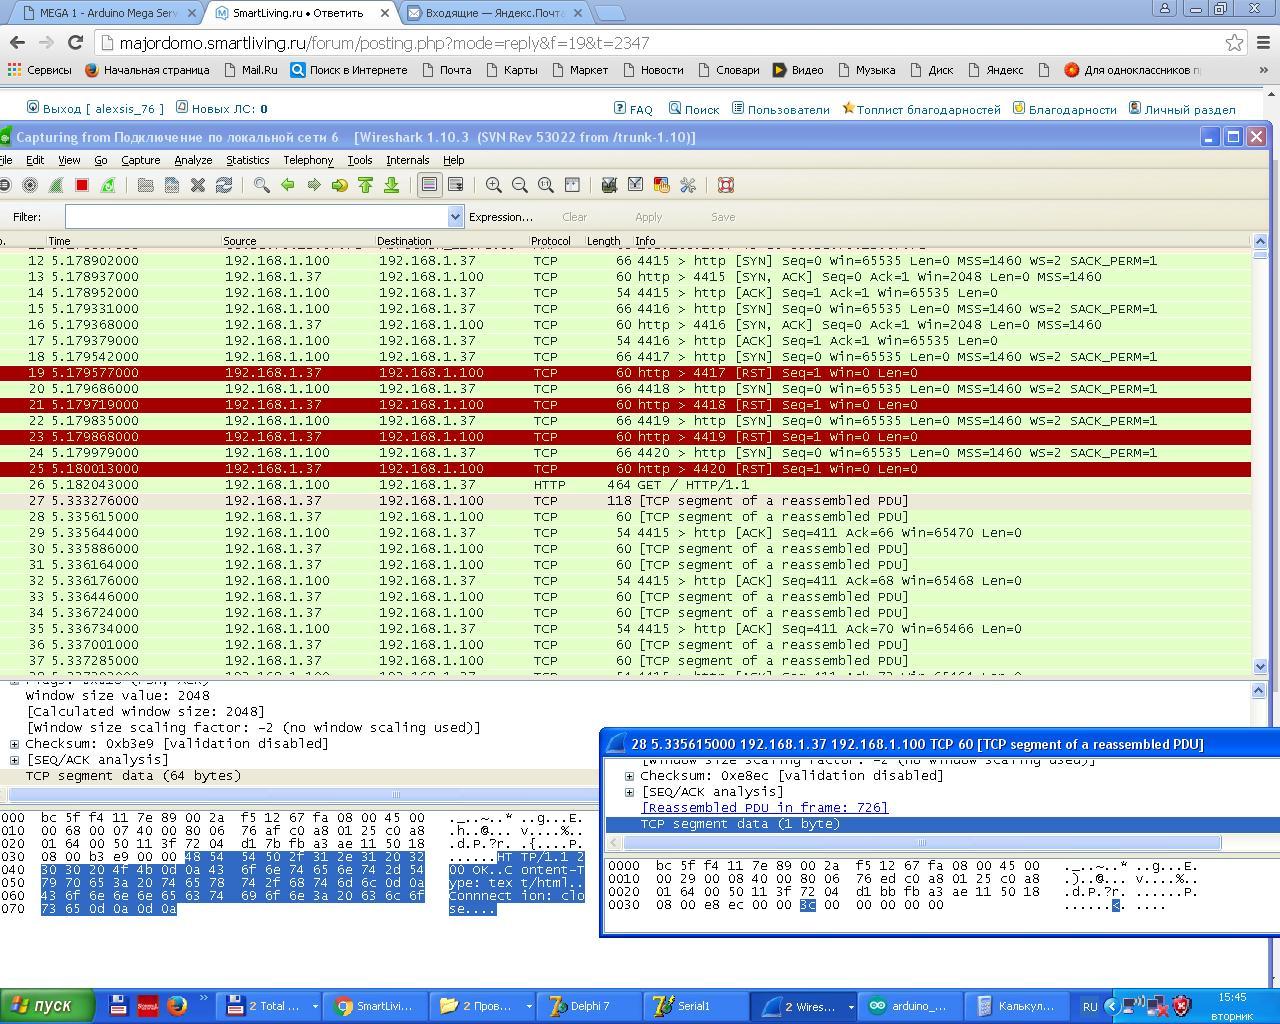Click the Expression... button
Viewport: 1280px width, 1024px height.
[500, 217]
